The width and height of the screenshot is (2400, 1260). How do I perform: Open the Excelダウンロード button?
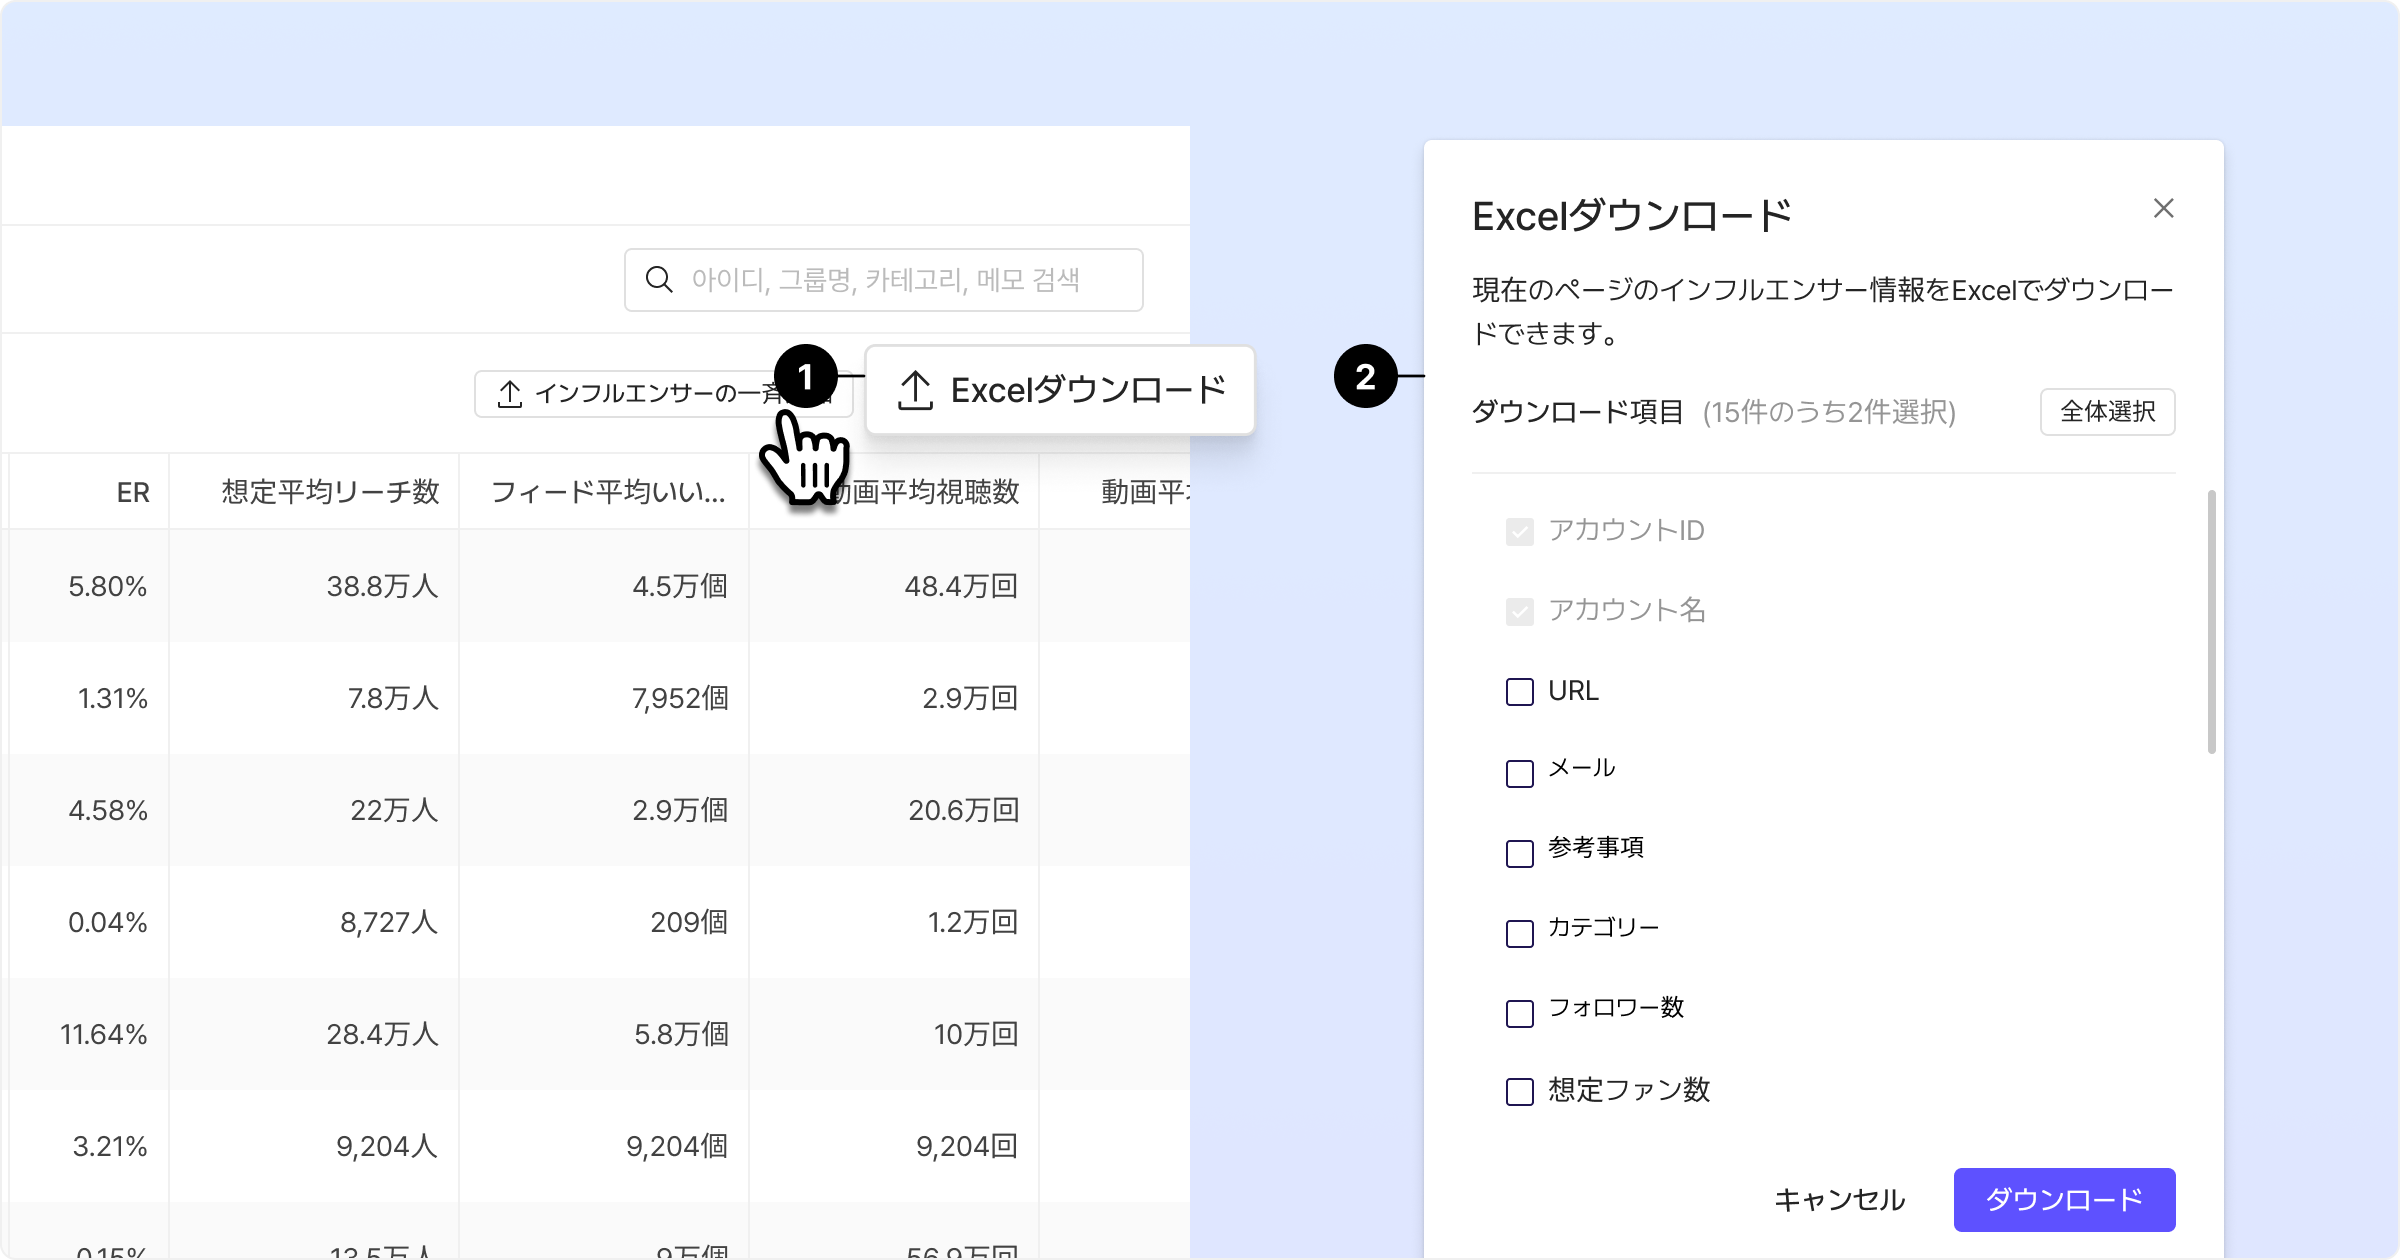coord(1060,391)
